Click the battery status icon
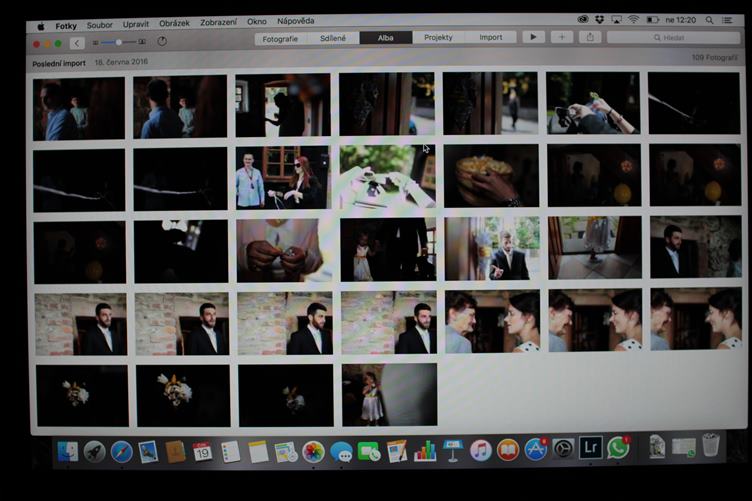752x501 pixels. 652,20
